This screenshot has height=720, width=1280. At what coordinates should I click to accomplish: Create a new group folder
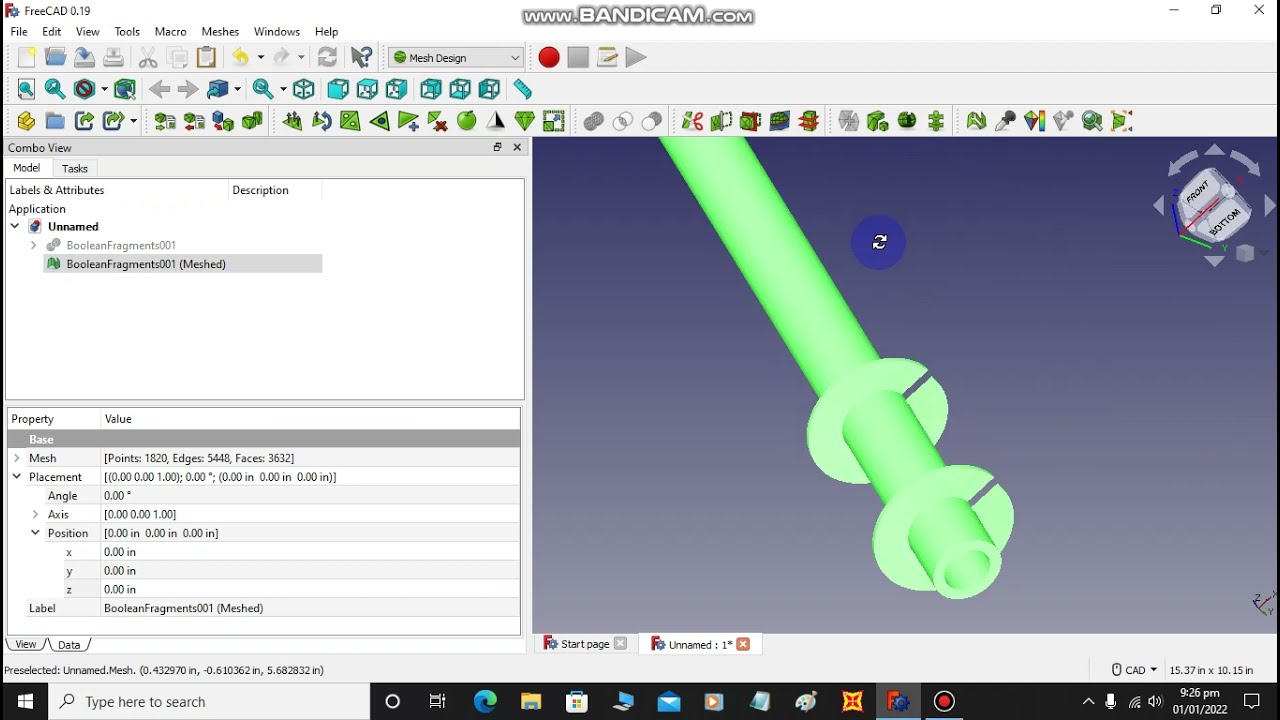click(55, 121)
